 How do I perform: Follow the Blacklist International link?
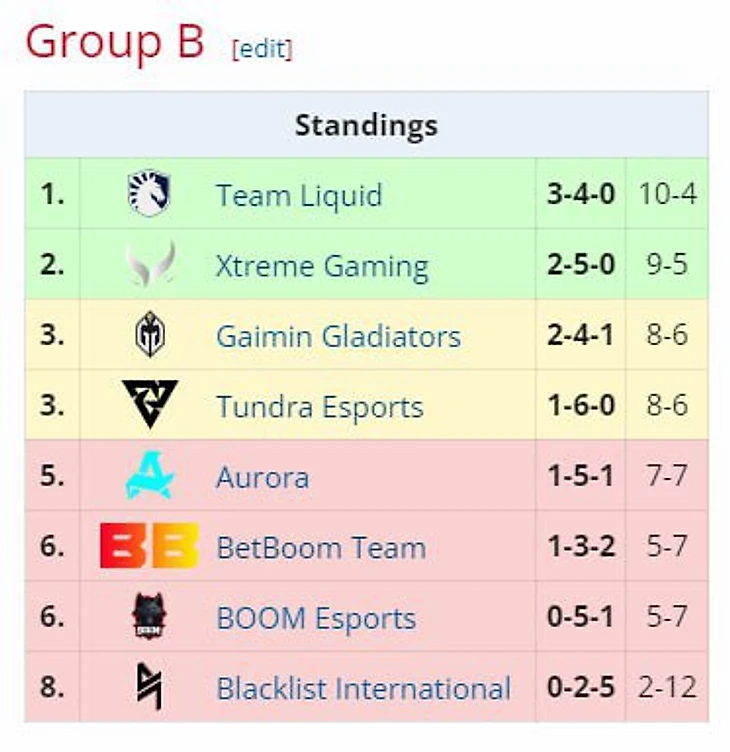click(x=364, y=688)
